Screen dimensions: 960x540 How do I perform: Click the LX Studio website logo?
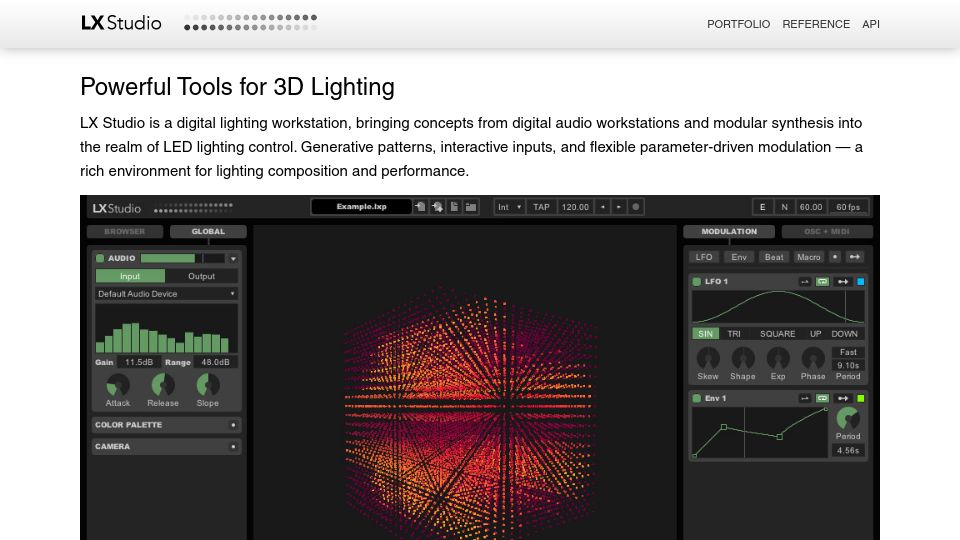(x=121, y=23)
